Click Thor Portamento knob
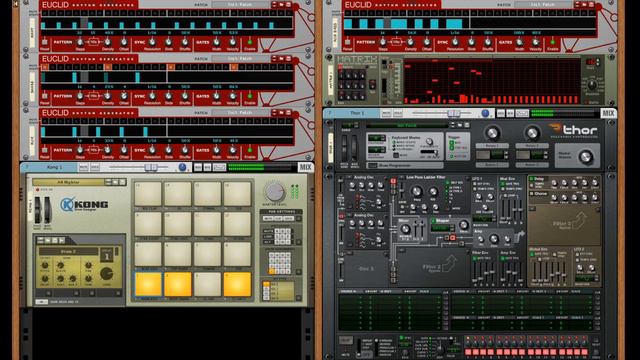This screenshot has height=360, width=640. click(429, 142)
